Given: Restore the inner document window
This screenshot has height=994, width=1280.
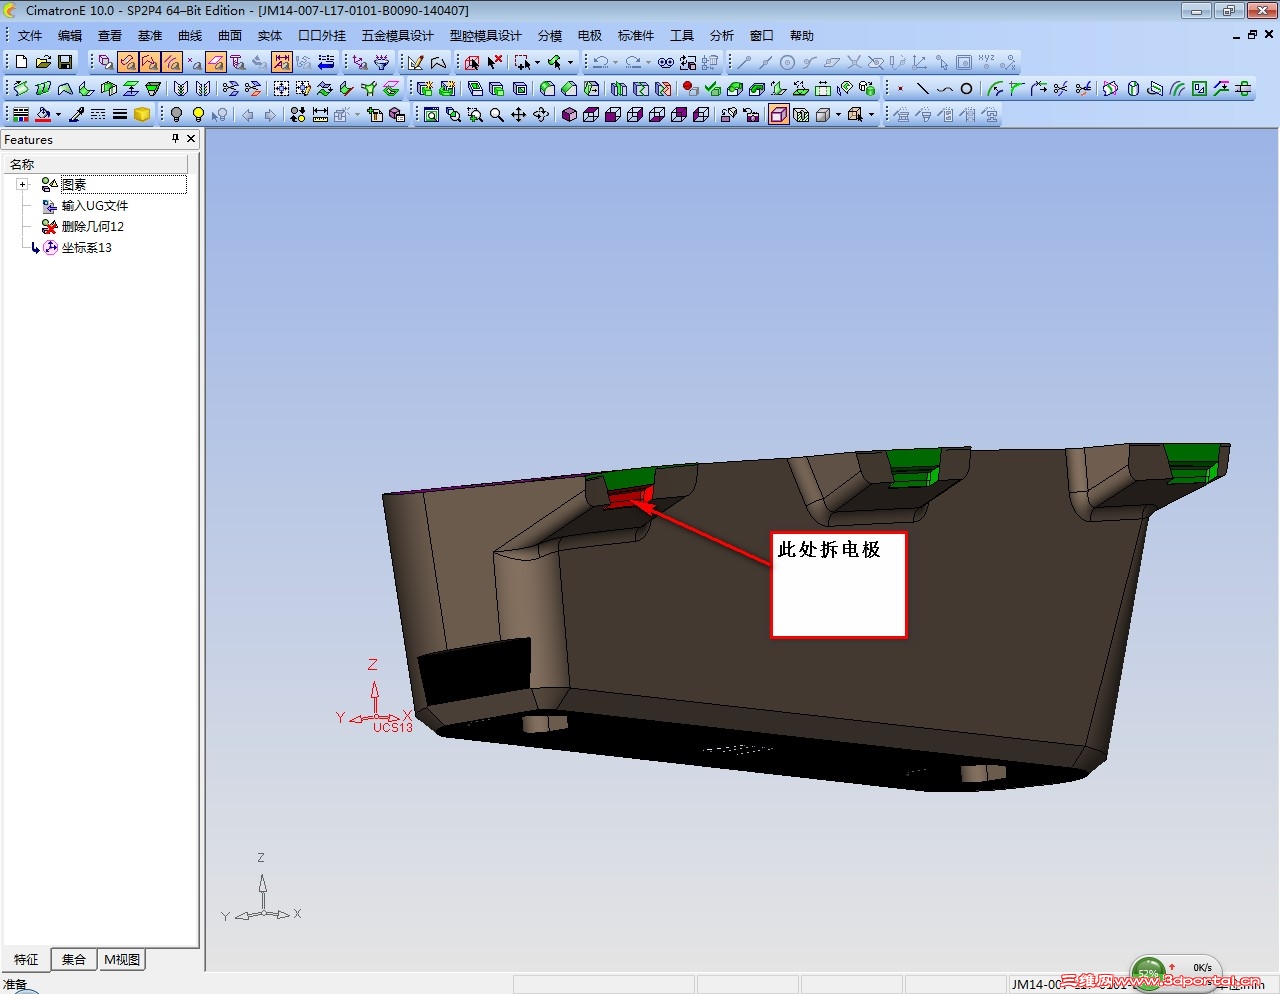Looking at the screenshot, I should pyautogui.click(x=1252, y=35).
